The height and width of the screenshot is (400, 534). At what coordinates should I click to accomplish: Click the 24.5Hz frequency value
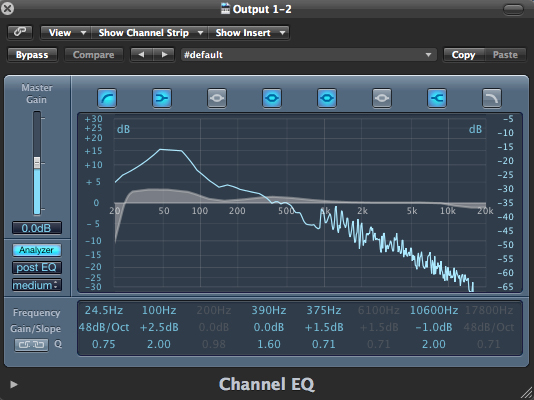pos(104,310)
